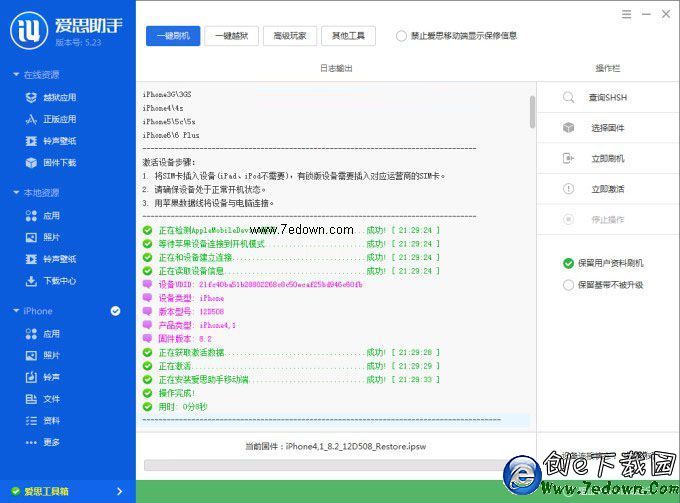This screenshot has width=680, height=503.
Task: Click the 爱思助手 i4 logo icon
Action: [29, 30]
